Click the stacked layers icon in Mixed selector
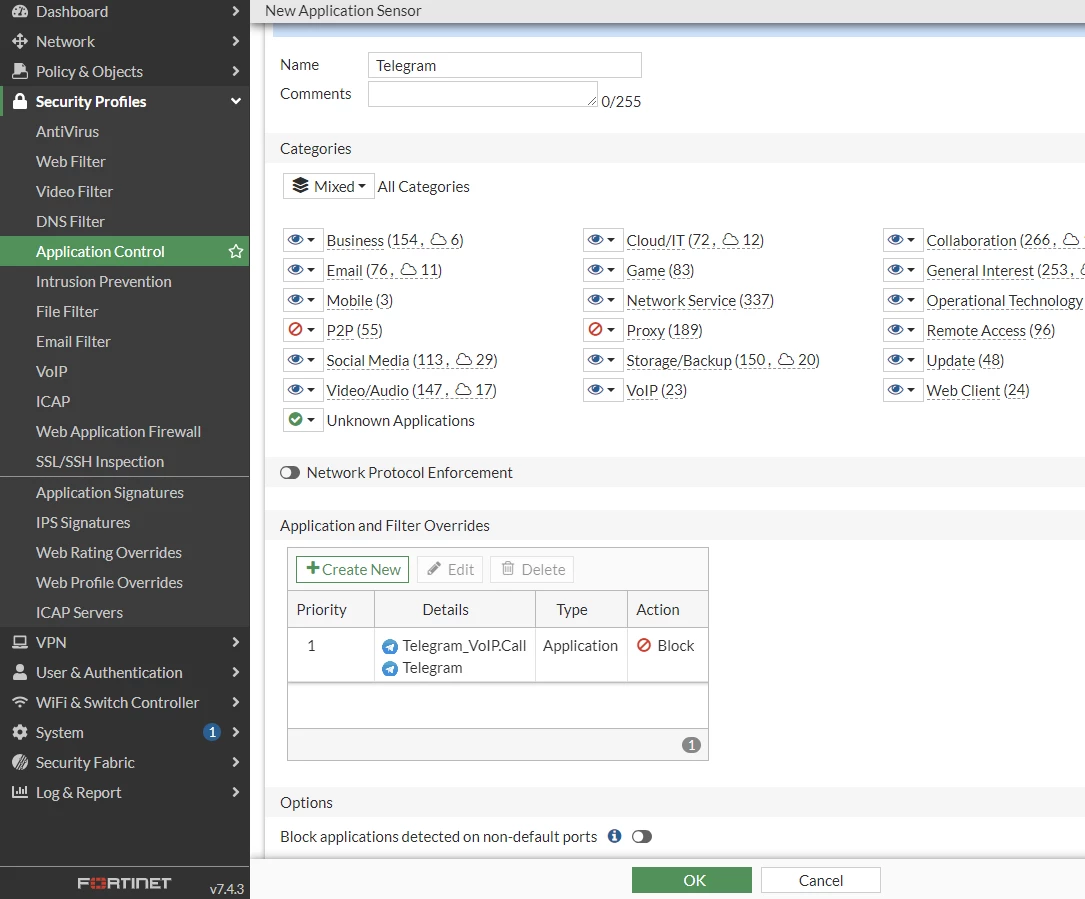 [x=300, y=185]
